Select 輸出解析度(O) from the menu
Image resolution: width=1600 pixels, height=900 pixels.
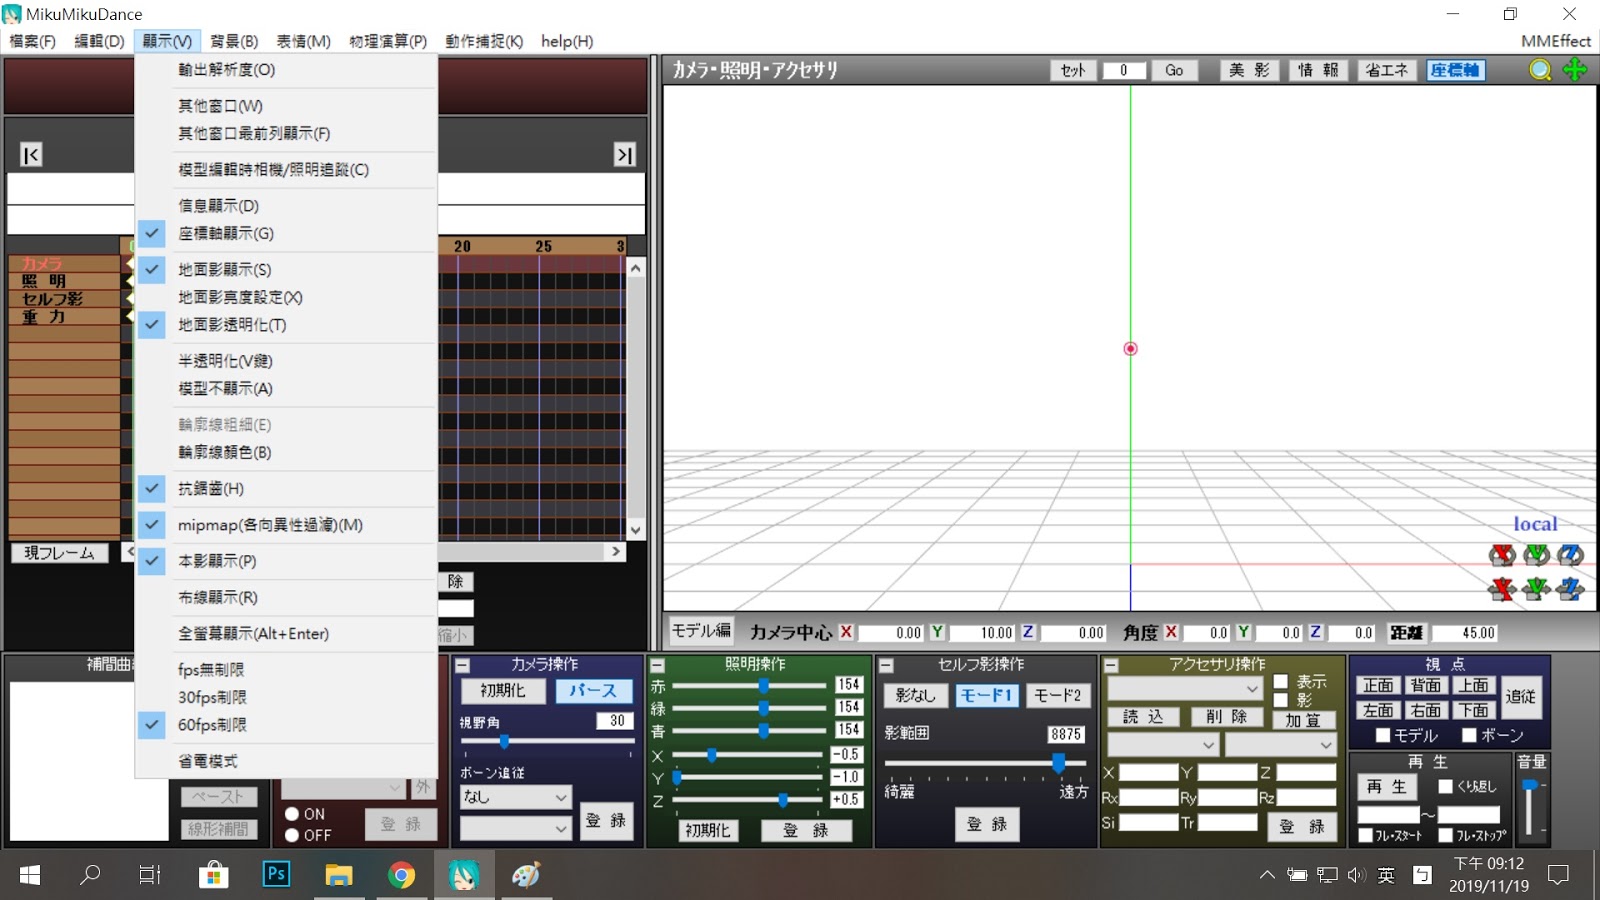[287, 70]
